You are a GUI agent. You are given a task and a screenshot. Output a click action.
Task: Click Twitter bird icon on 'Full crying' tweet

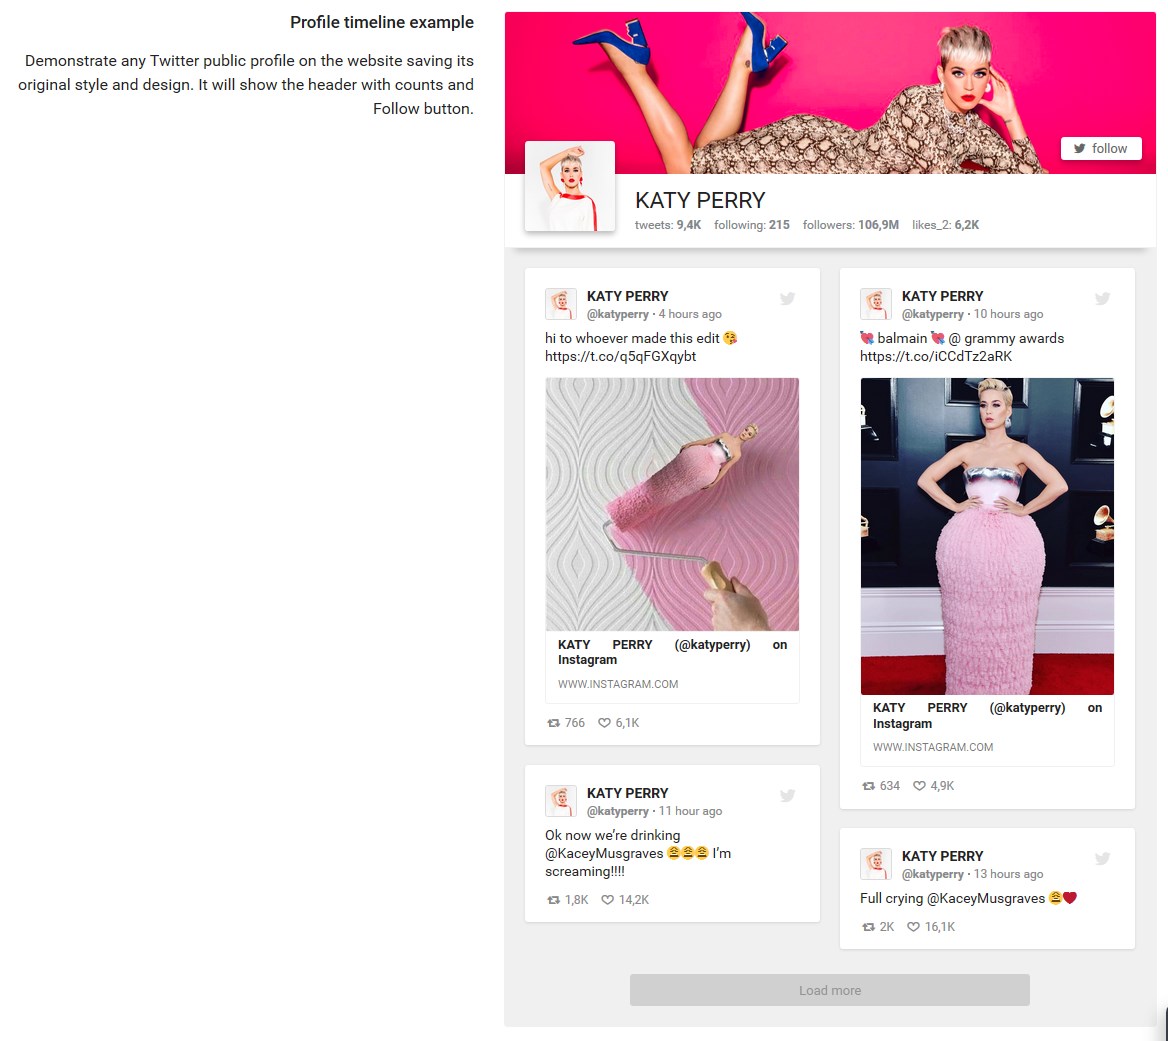point(1102,858)
